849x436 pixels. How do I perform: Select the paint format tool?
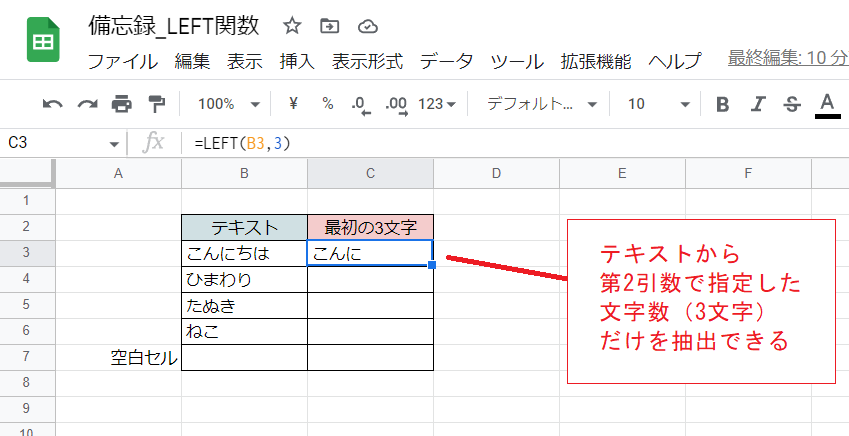[156, 103]
